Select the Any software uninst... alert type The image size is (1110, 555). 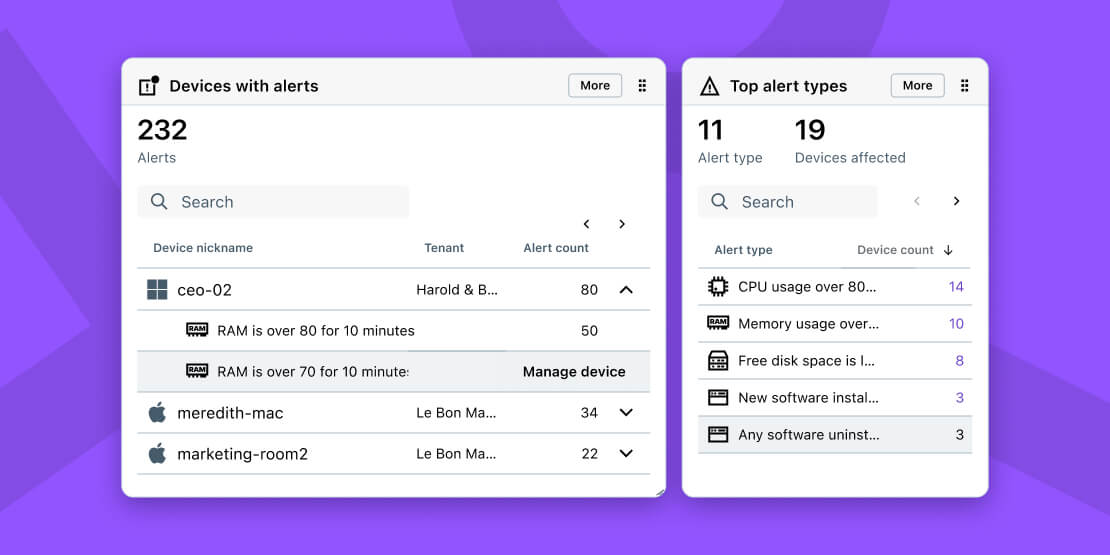[808, 435]
